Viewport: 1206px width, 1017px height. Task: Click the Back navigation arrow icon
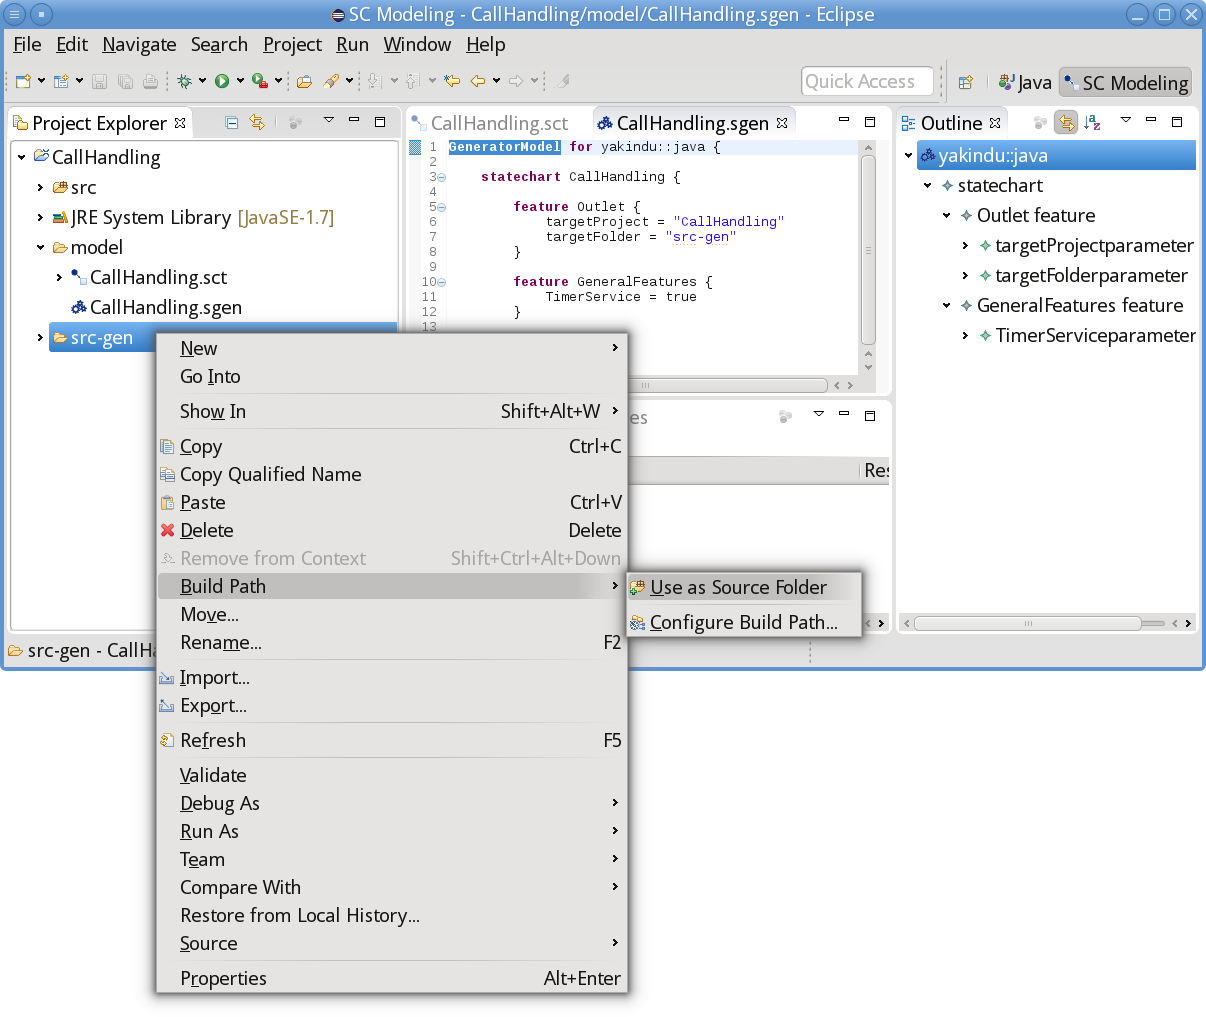(x=478, y=81)
